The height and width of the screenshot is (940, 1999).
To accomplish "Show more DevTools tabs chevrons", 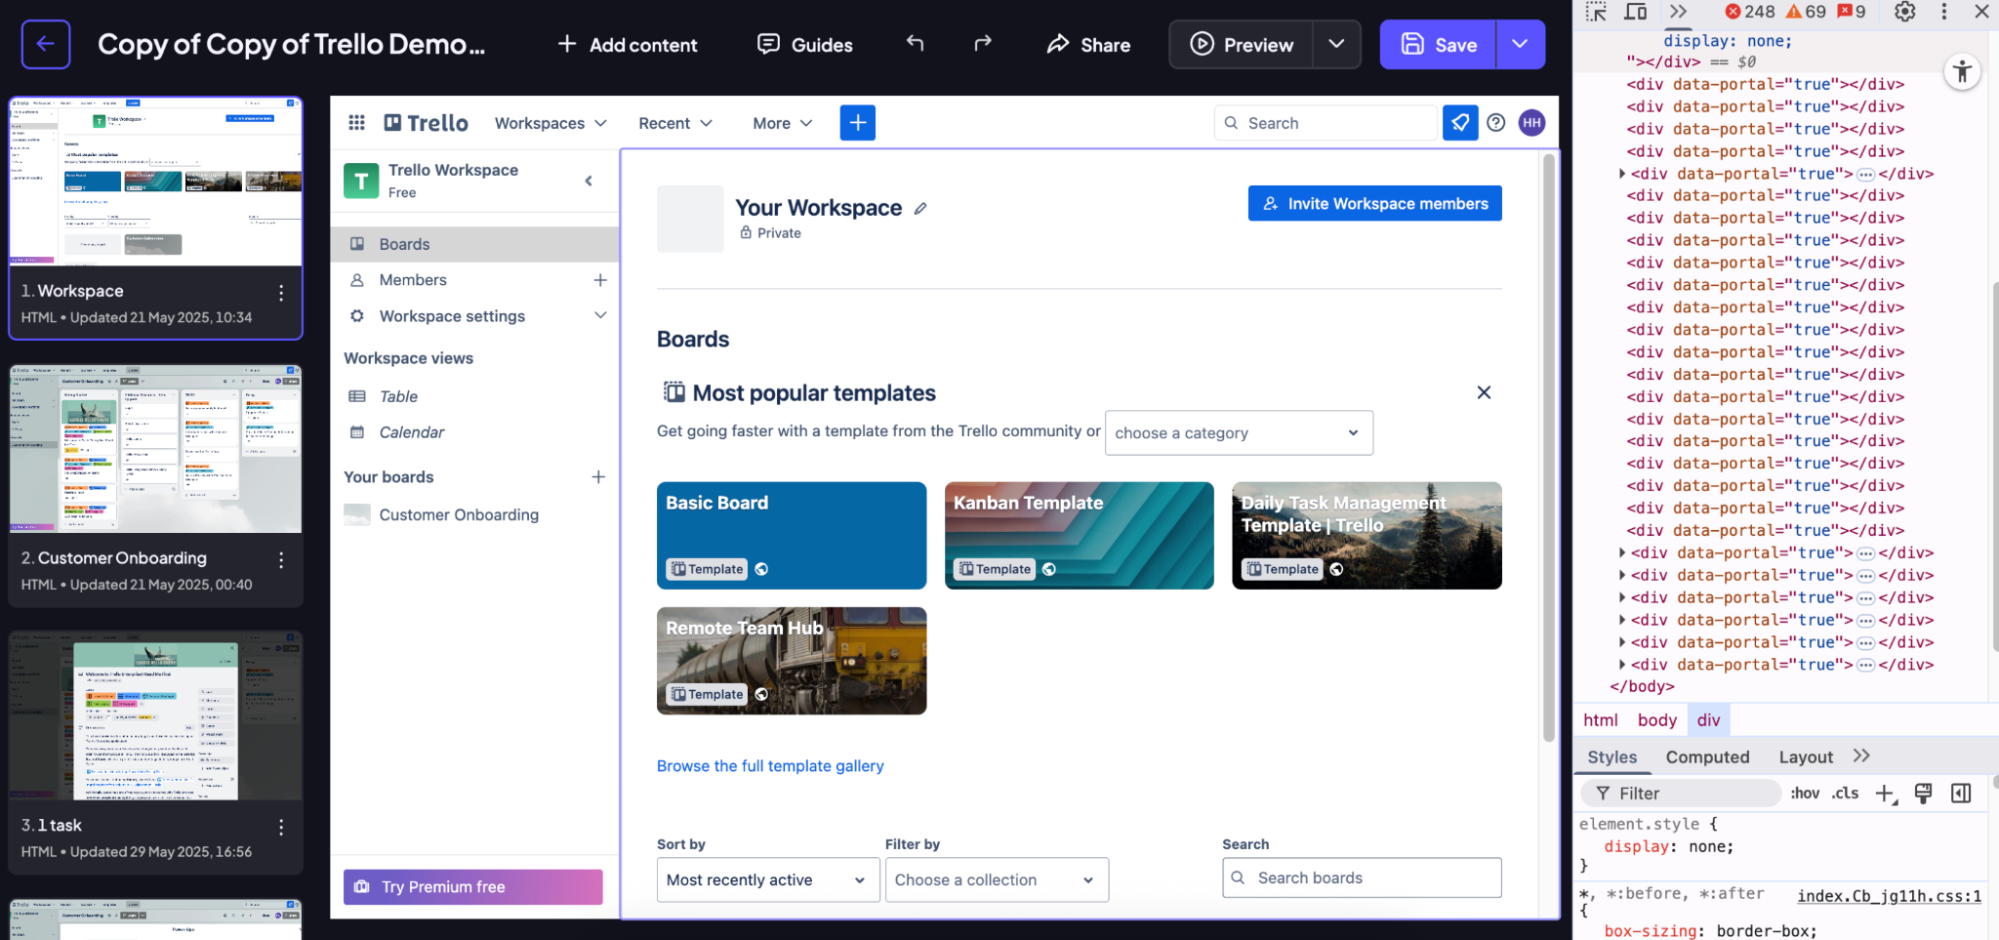I will [x=1678, y=11].
